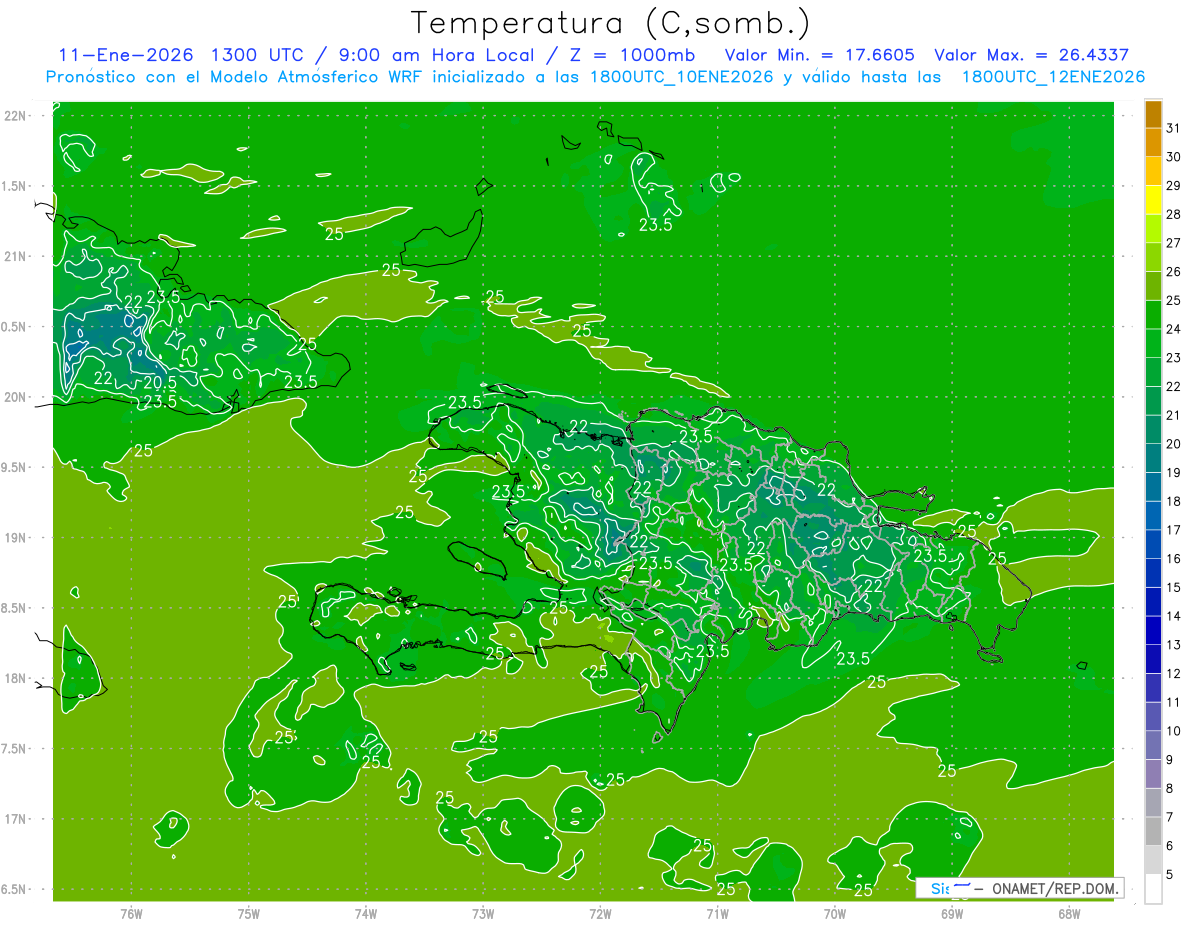This screenshot has height=927, width=1200.
Task: Click the "16" label on the color scale
Action: coord(1173,559)
